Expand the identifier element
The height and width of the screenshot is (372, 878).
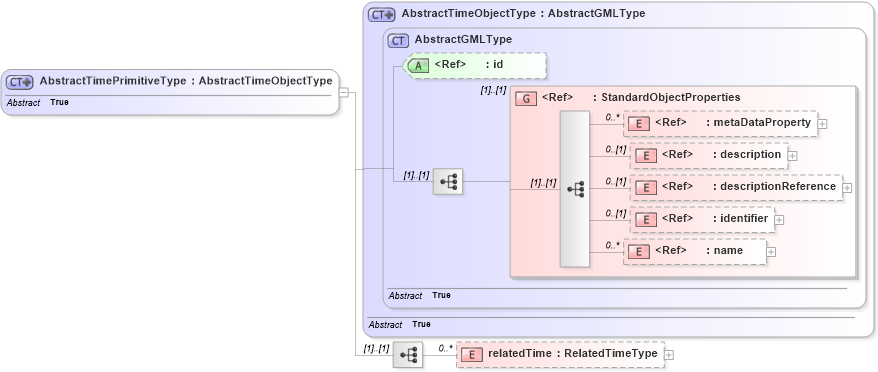[779, 220]
